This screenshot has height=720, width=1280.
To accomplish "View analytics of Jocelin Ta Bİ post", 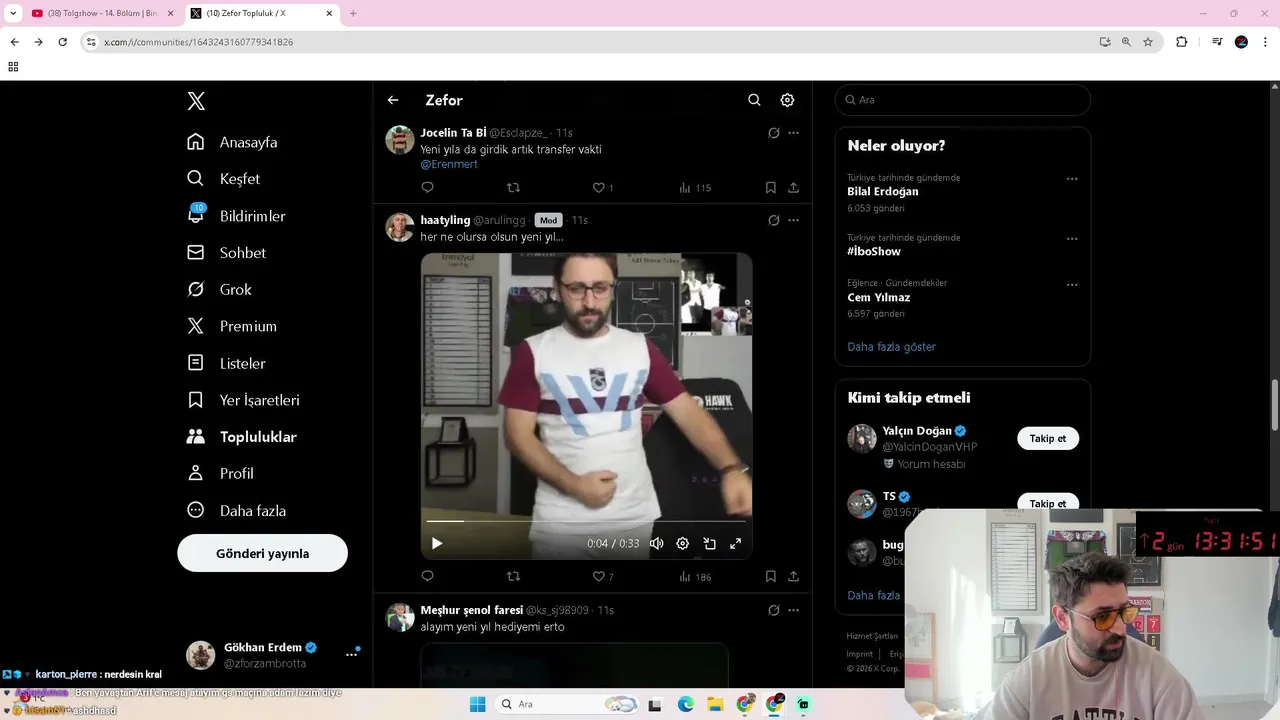I will (695, 188).
